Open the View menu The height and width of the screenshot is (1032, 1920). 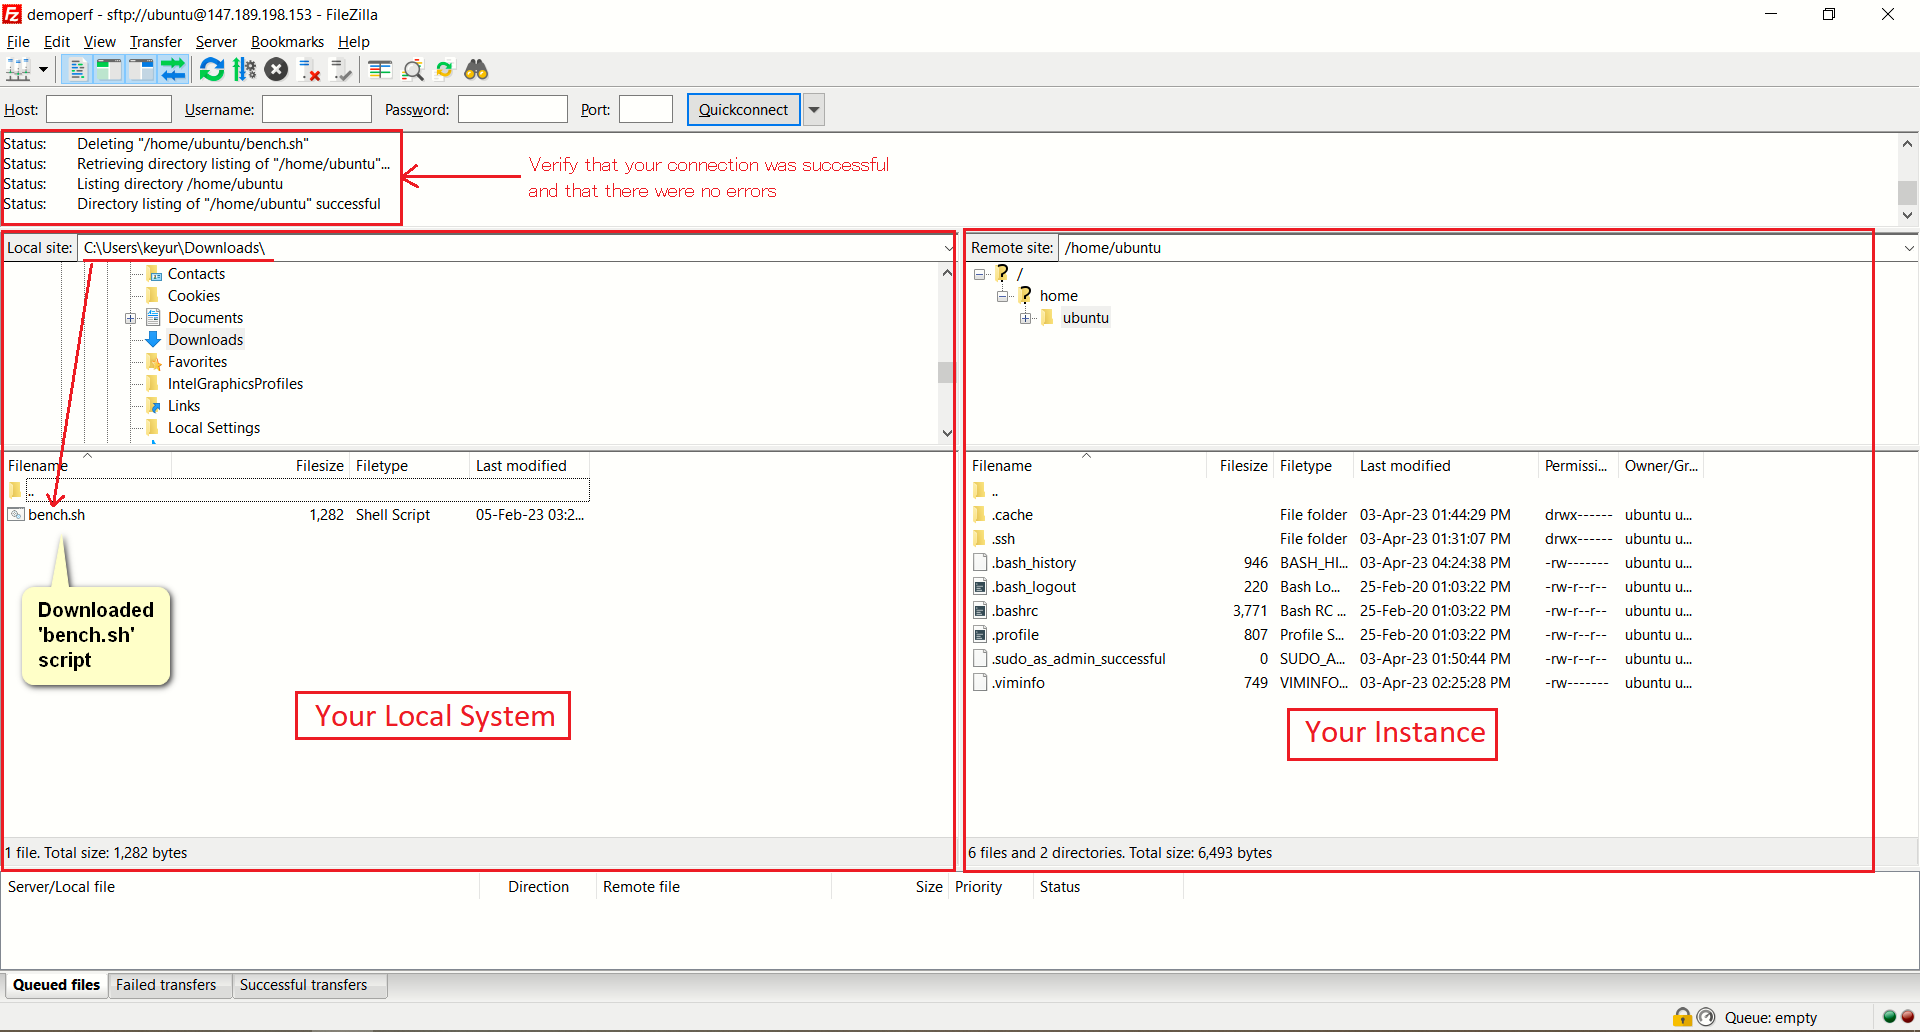point(100,42)
